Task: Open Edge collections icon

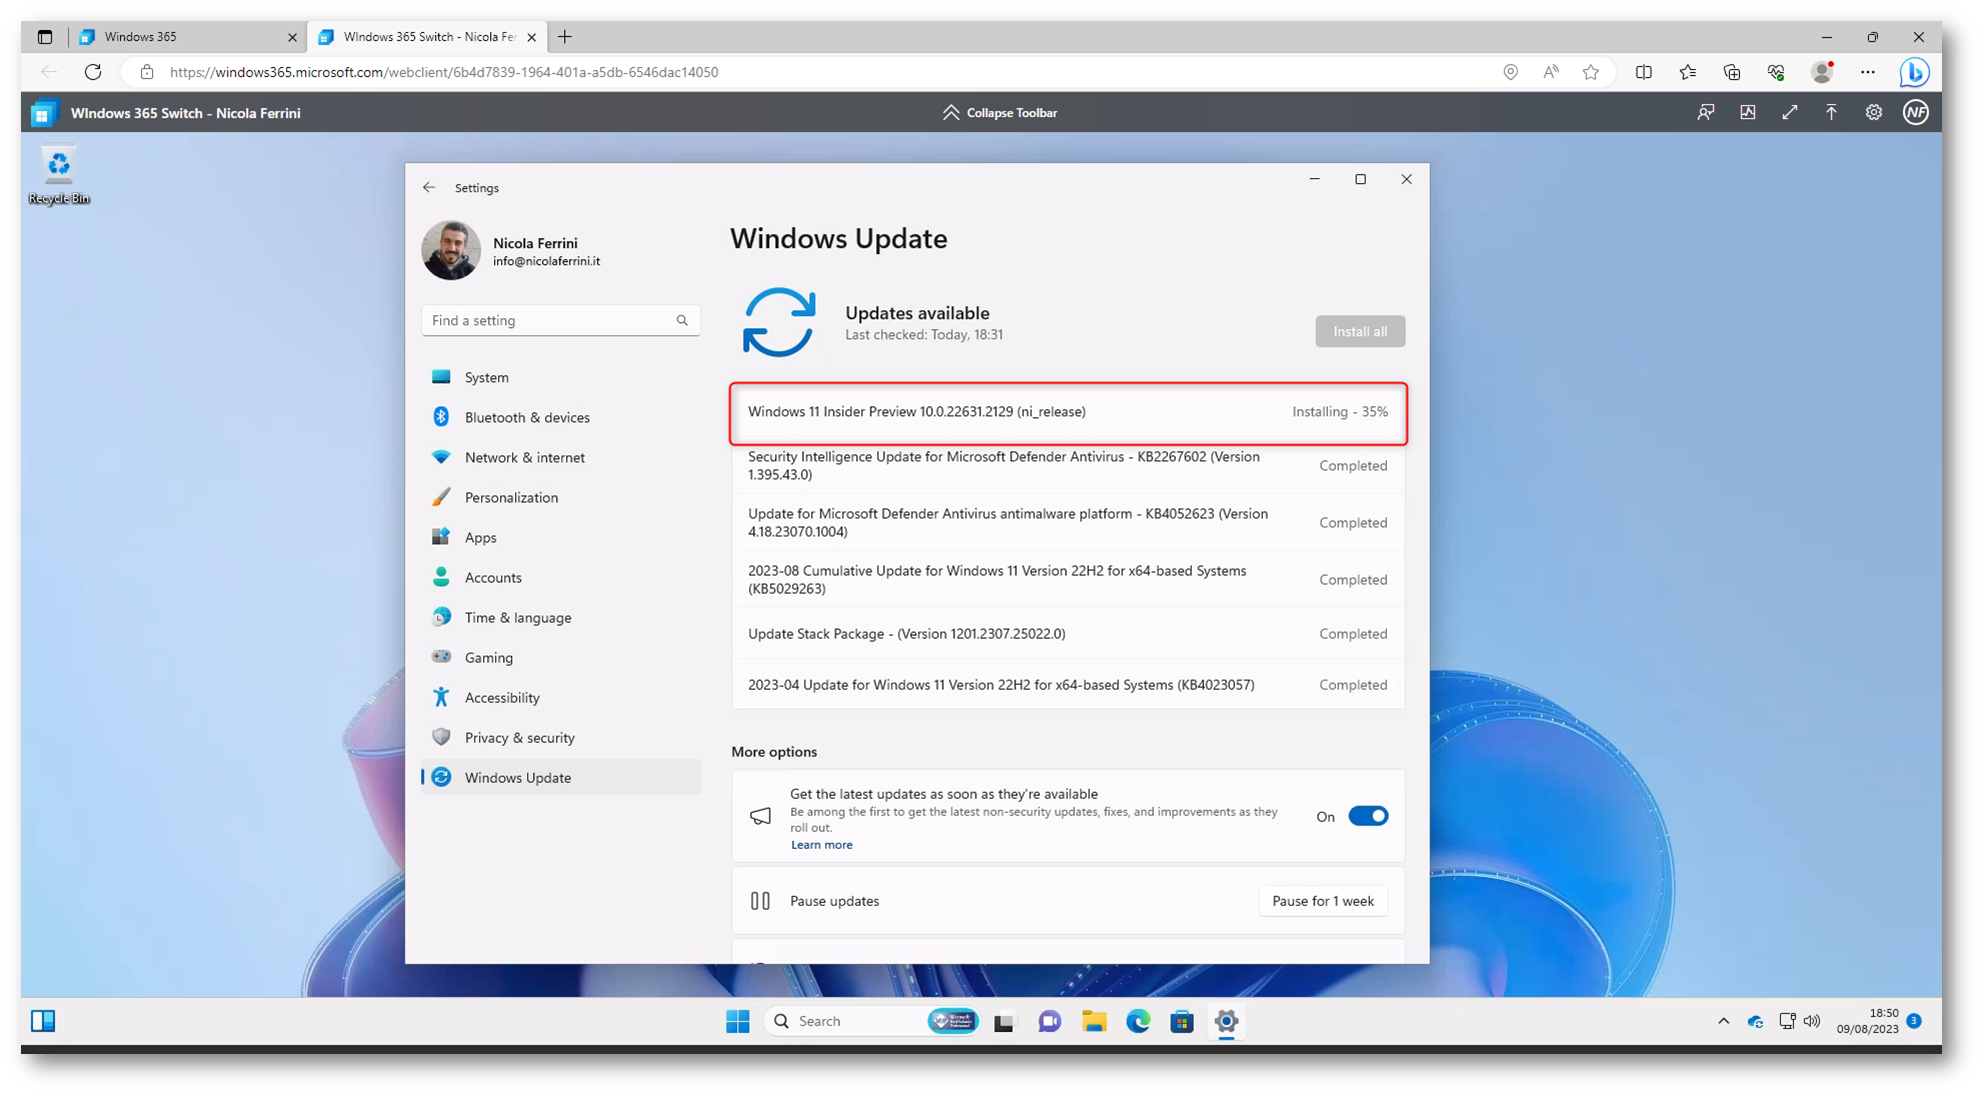Action: coord(1731,72)
